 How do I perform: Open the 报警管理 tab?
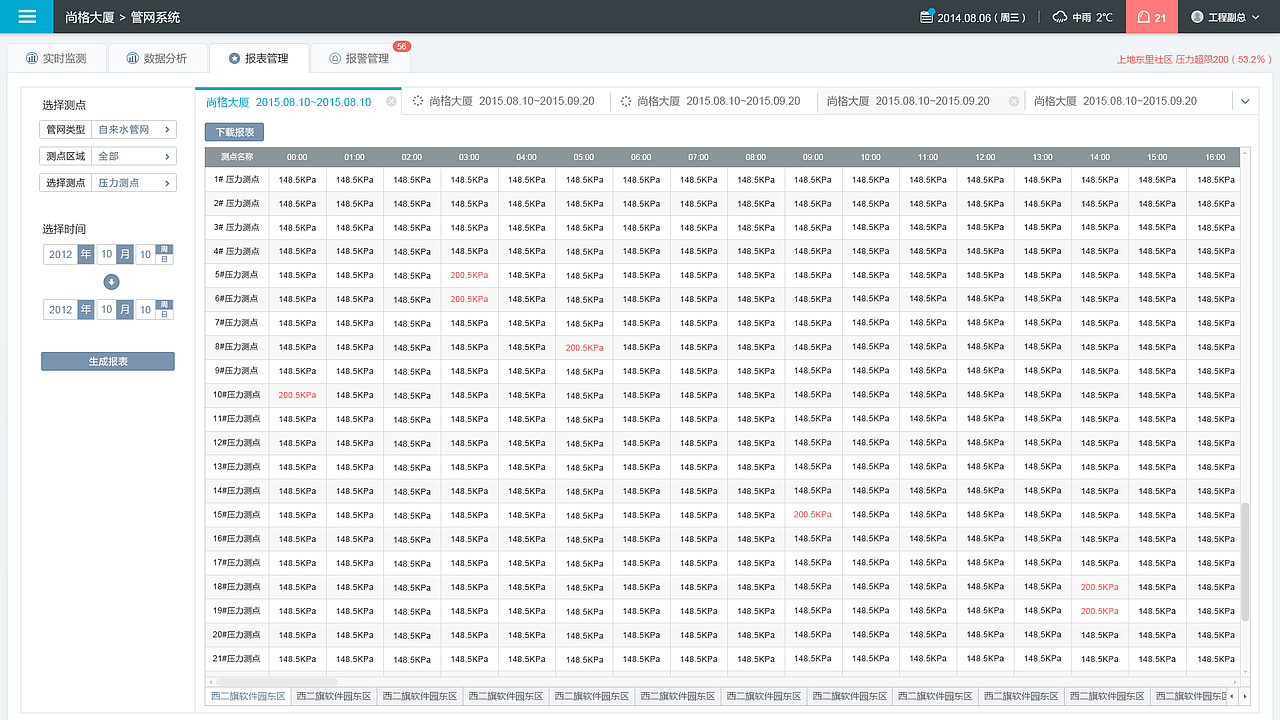pyautogui.click(x=360, y=59)
